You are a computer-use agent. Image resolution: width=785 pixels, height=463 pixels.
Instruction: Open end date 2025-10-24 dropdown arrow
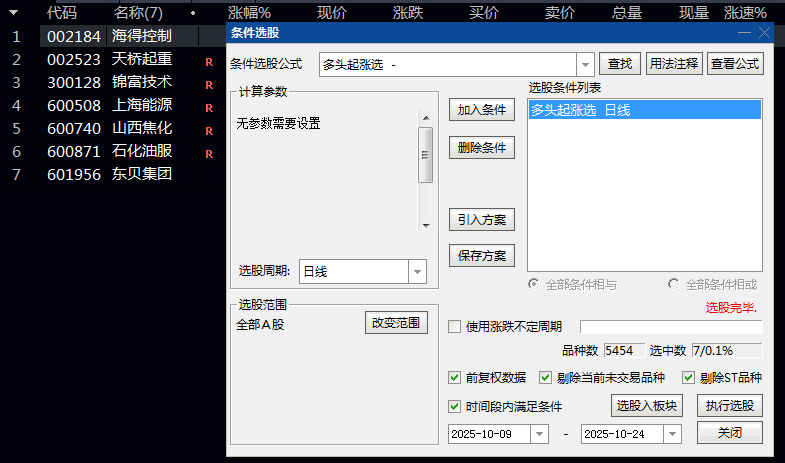pos(672,434)
